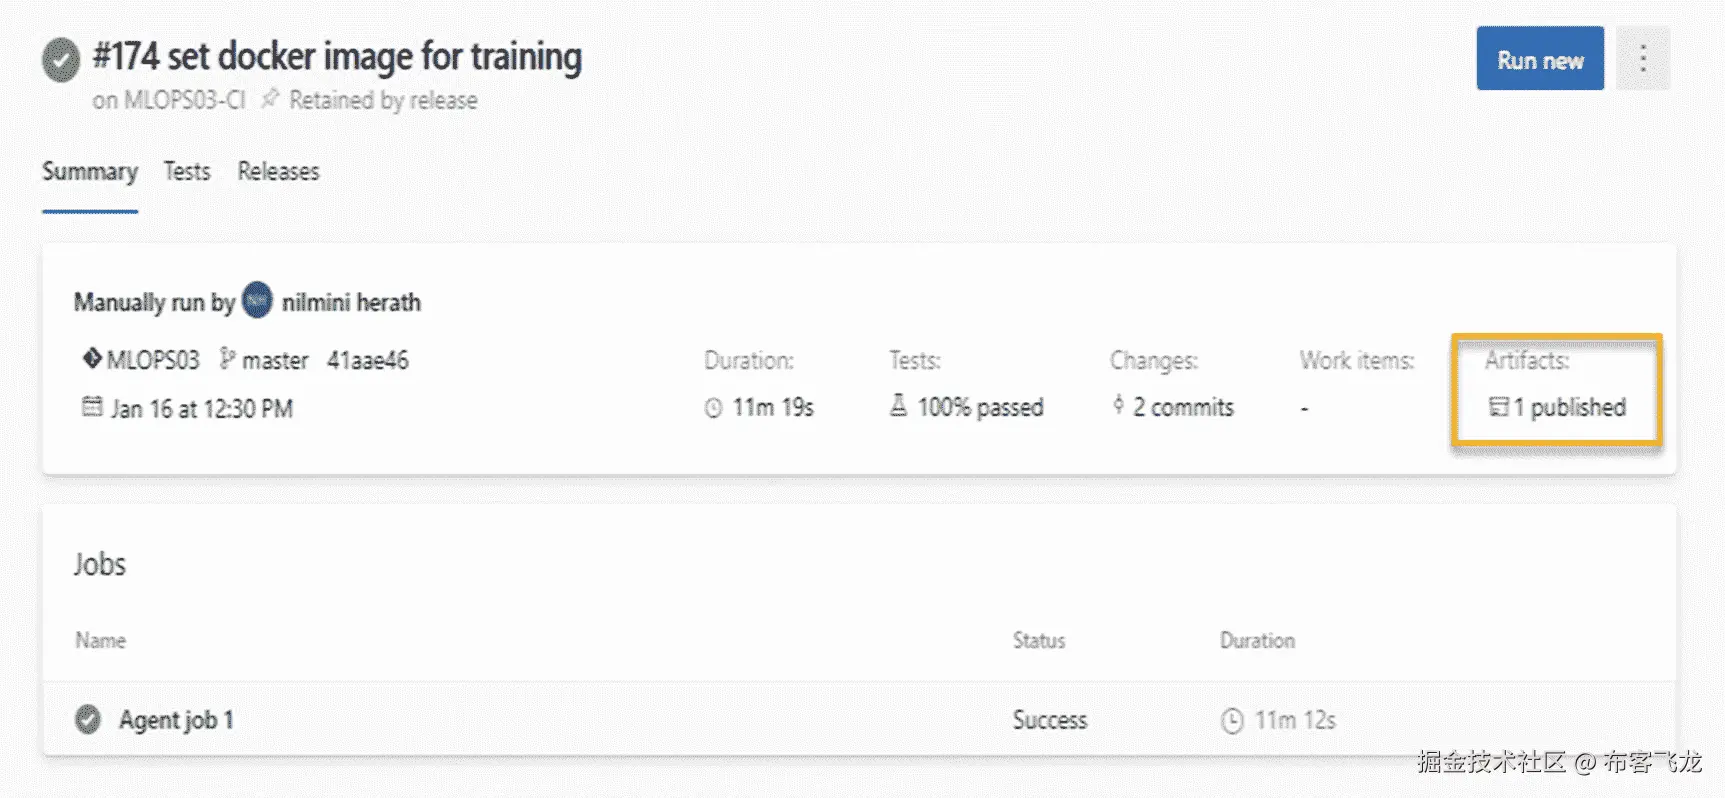Click the test flask icon

899,406
